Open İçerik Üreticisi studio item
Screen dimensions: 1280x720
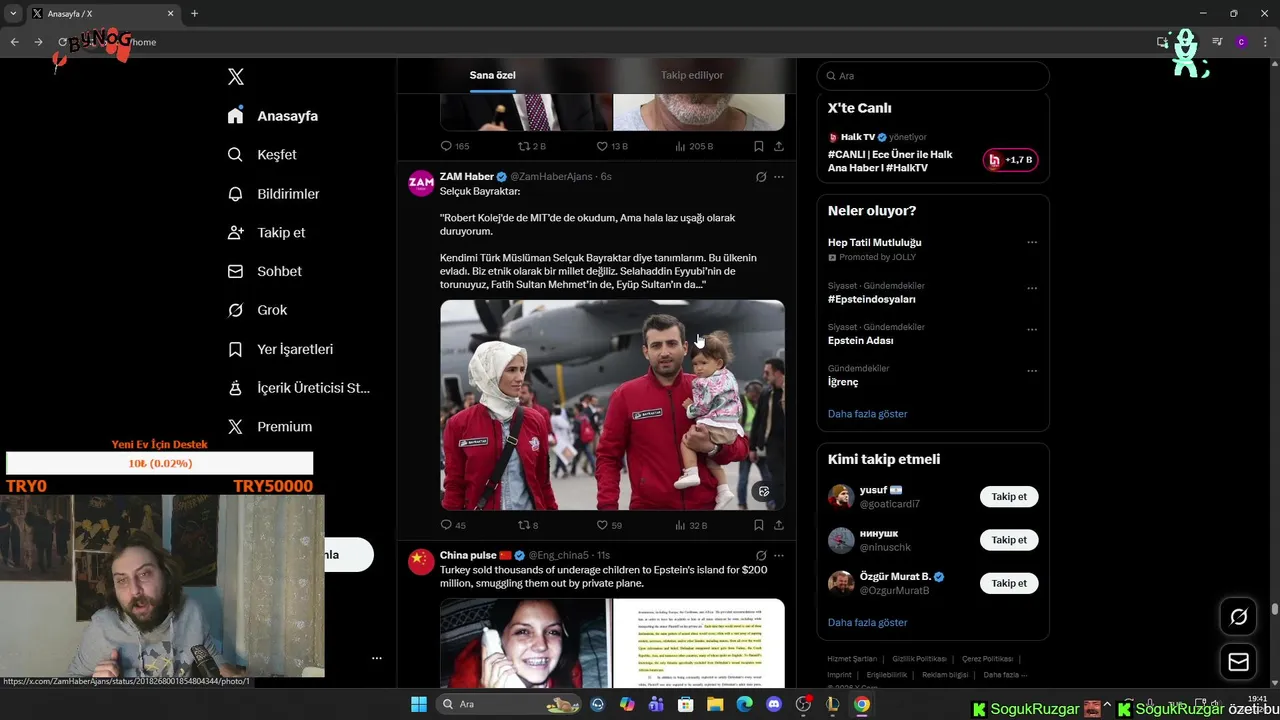[298, 388]
